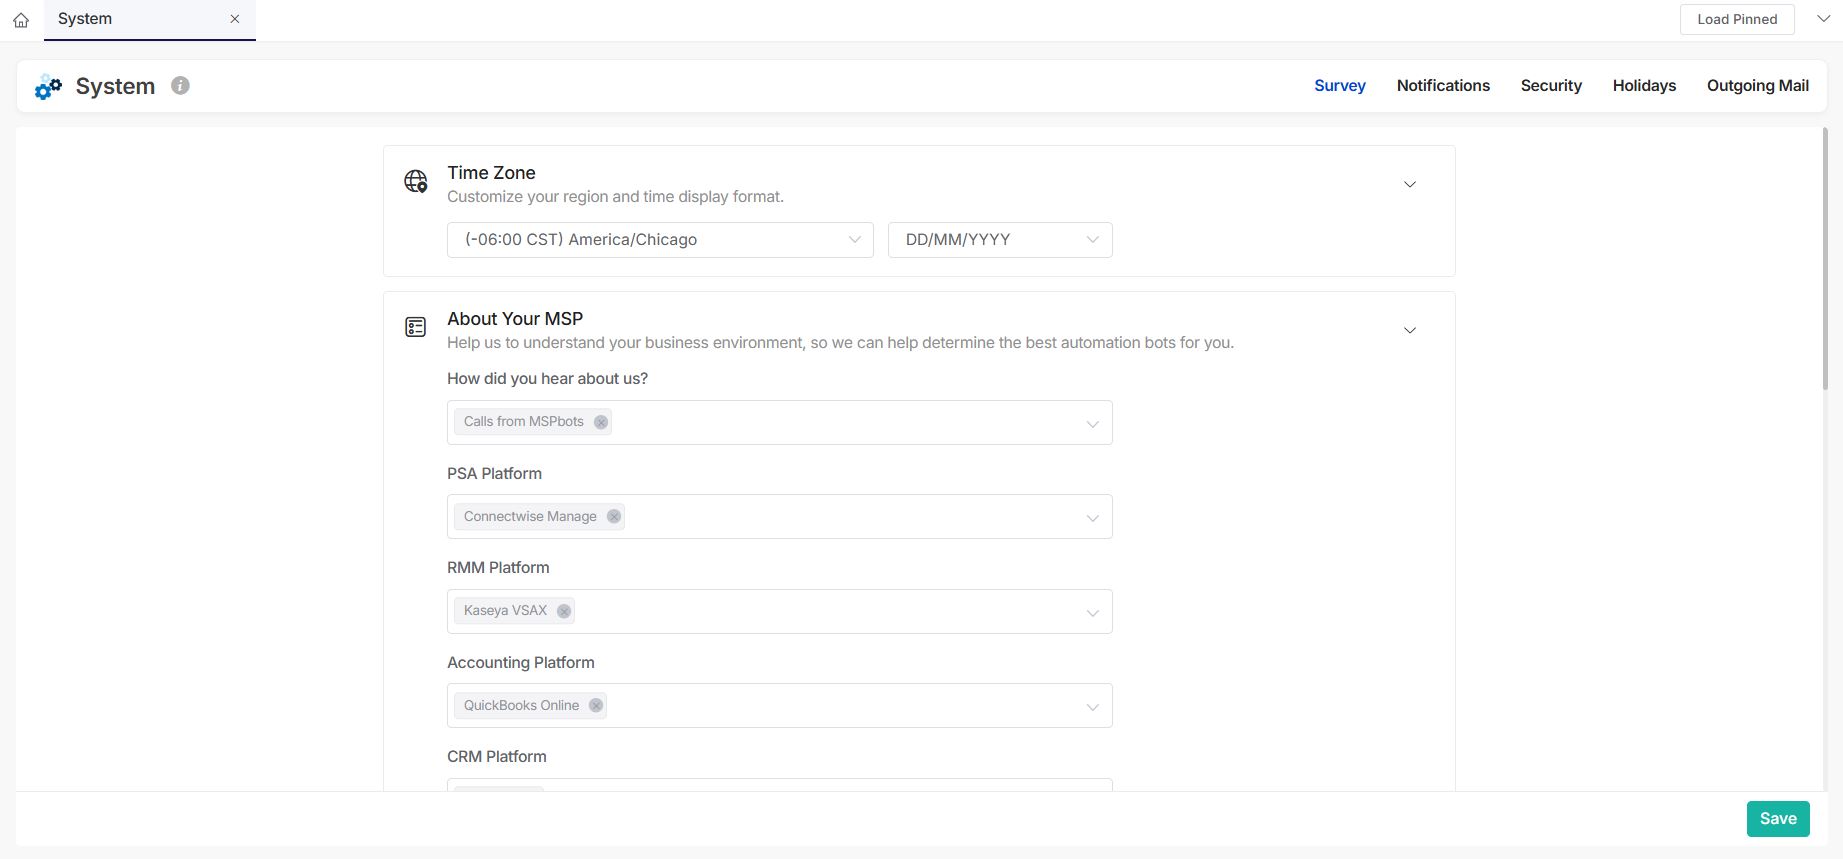
Task: Remove the Calls from MSPbots tag
Action: click(x=601, y=422)
